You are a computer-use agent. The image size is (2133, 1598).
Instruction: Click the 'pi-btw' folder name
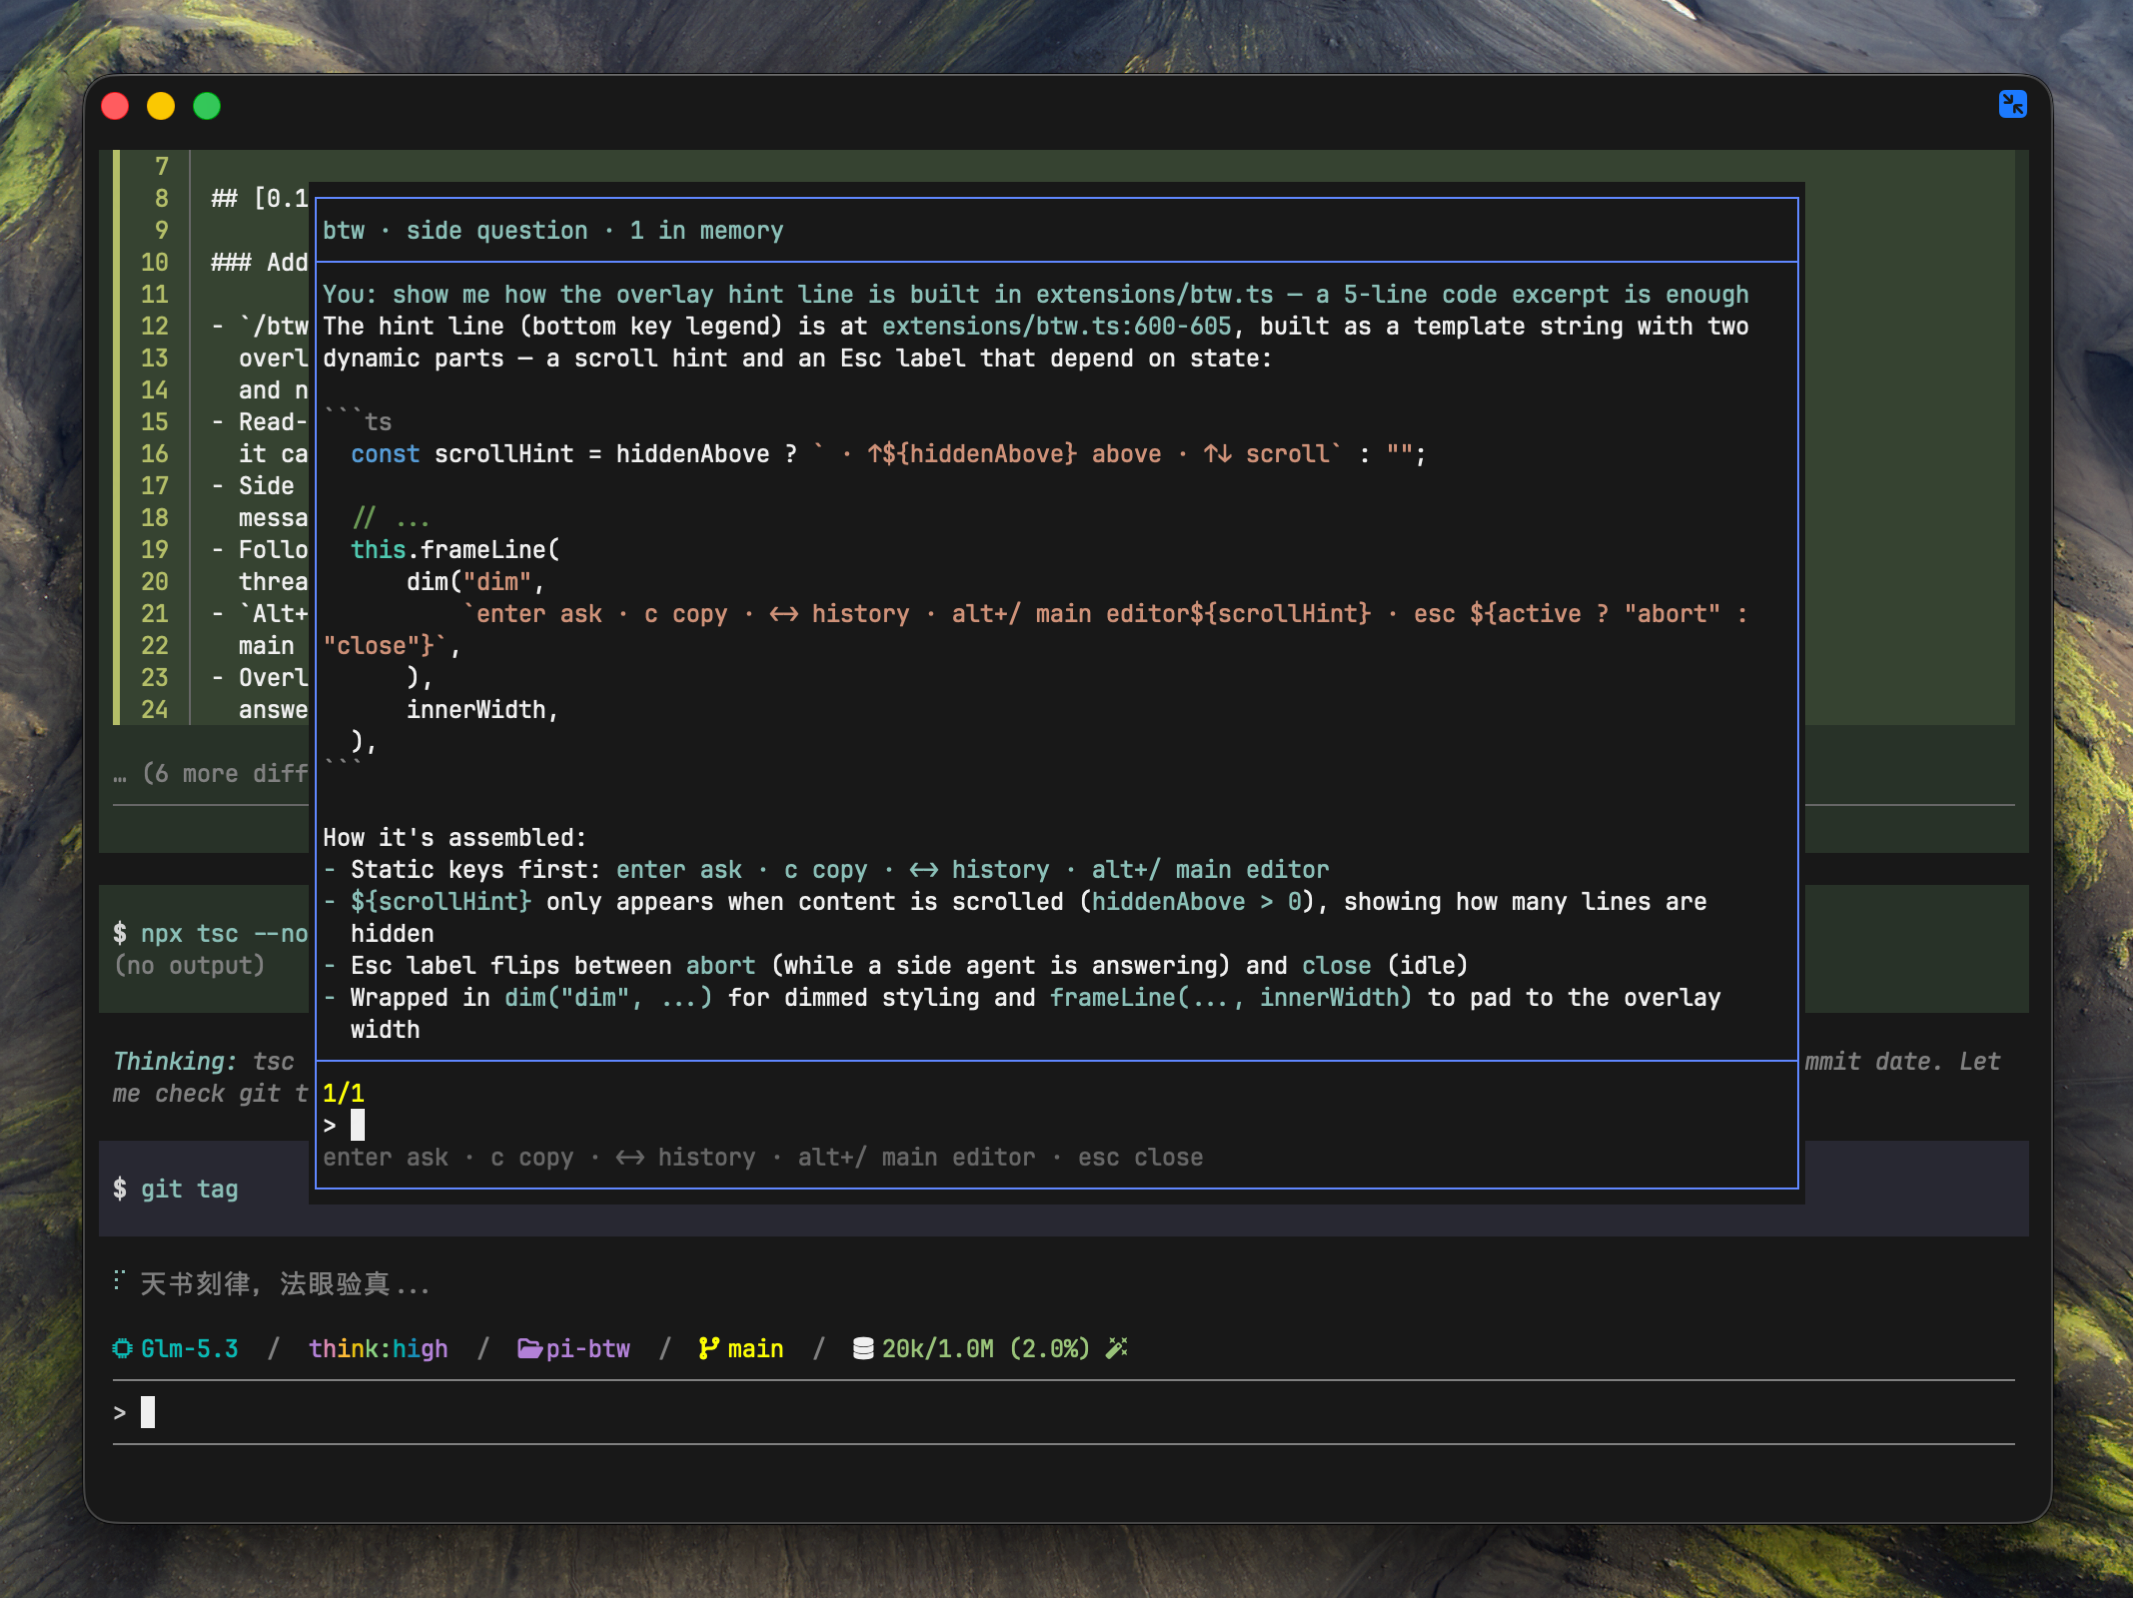[x=587, y=1348]
